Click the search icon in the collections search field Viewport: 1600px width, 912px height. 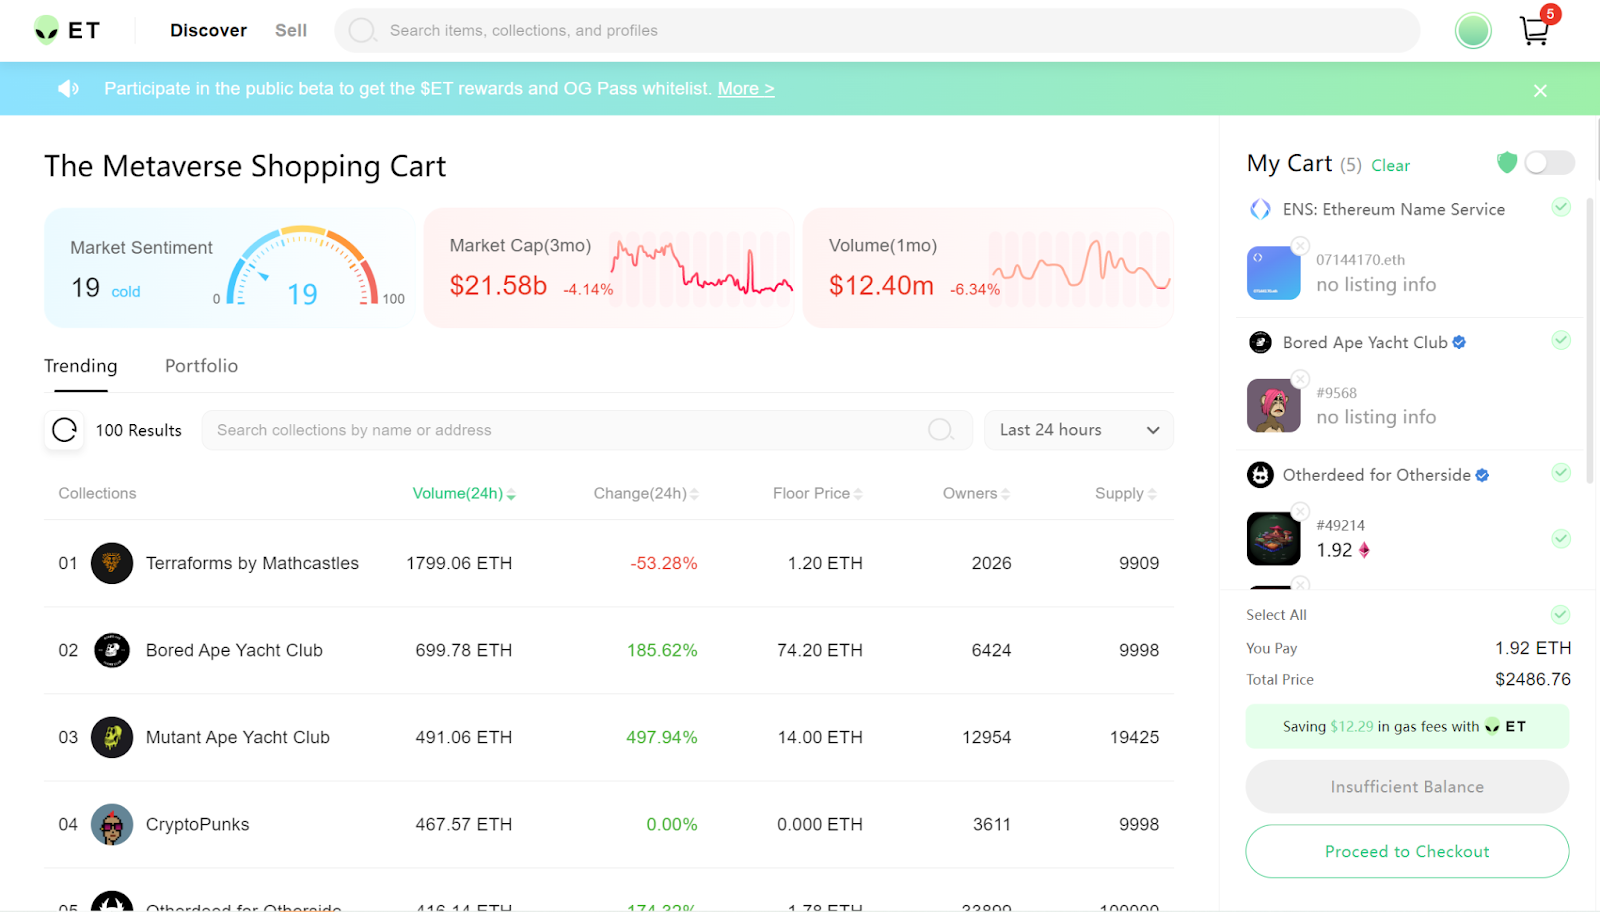coord(940,430)
